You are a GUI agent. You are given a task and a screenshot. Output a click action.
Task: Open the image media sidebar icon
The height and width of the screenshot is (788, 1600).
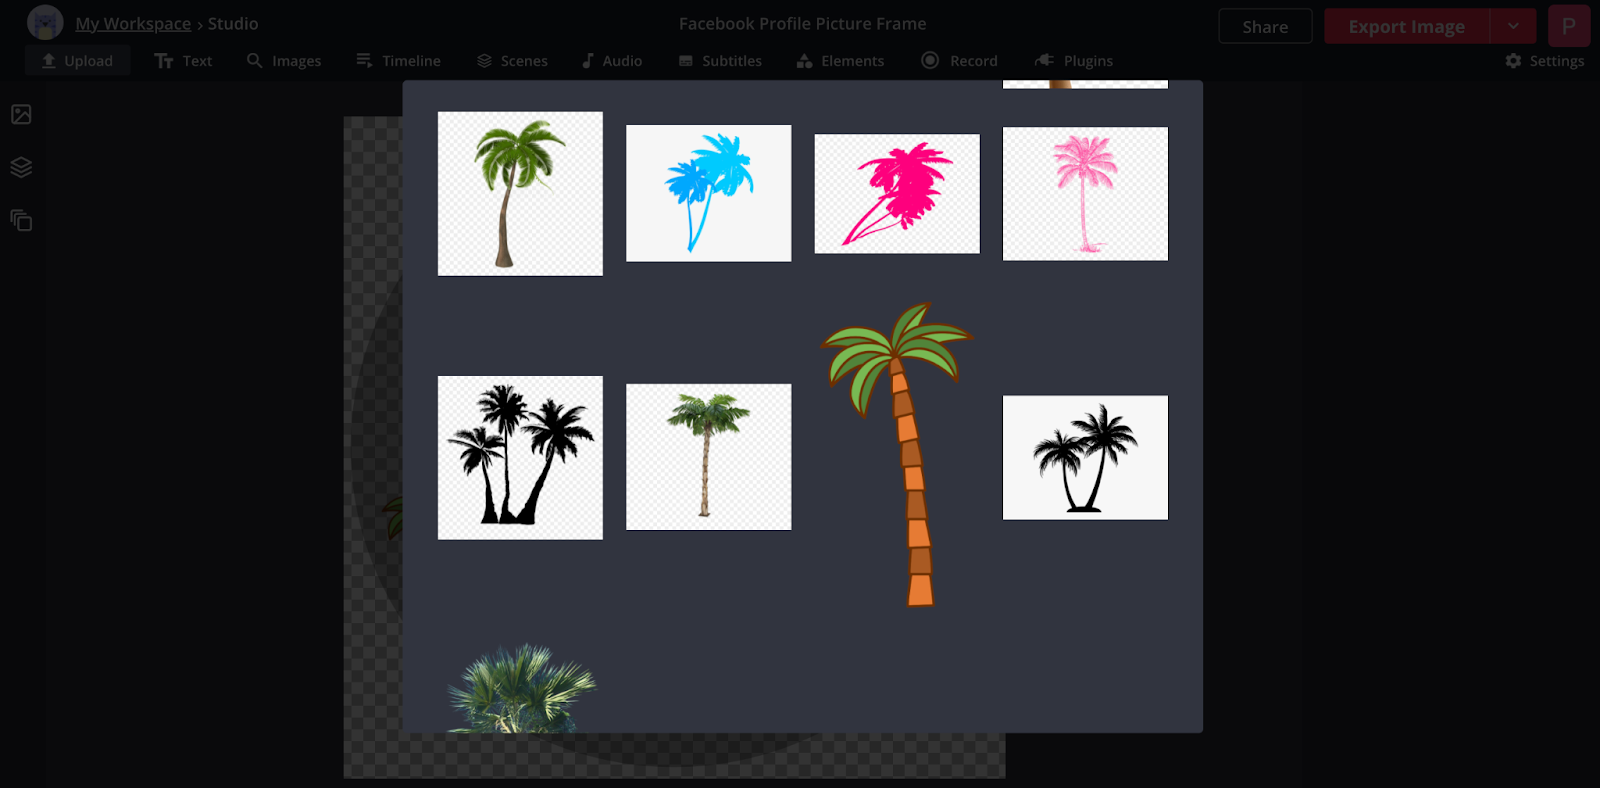coord(21,114)
